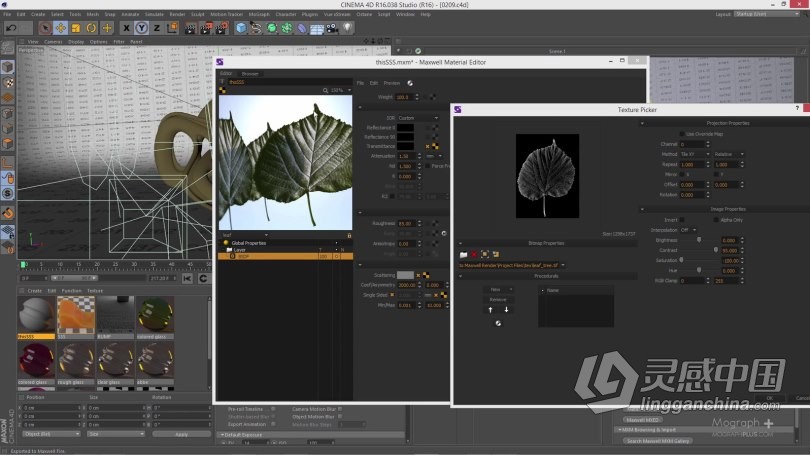Click the green array modeling icon
The height and width of the screenshot is (455, 810).
tap(287, 28)
